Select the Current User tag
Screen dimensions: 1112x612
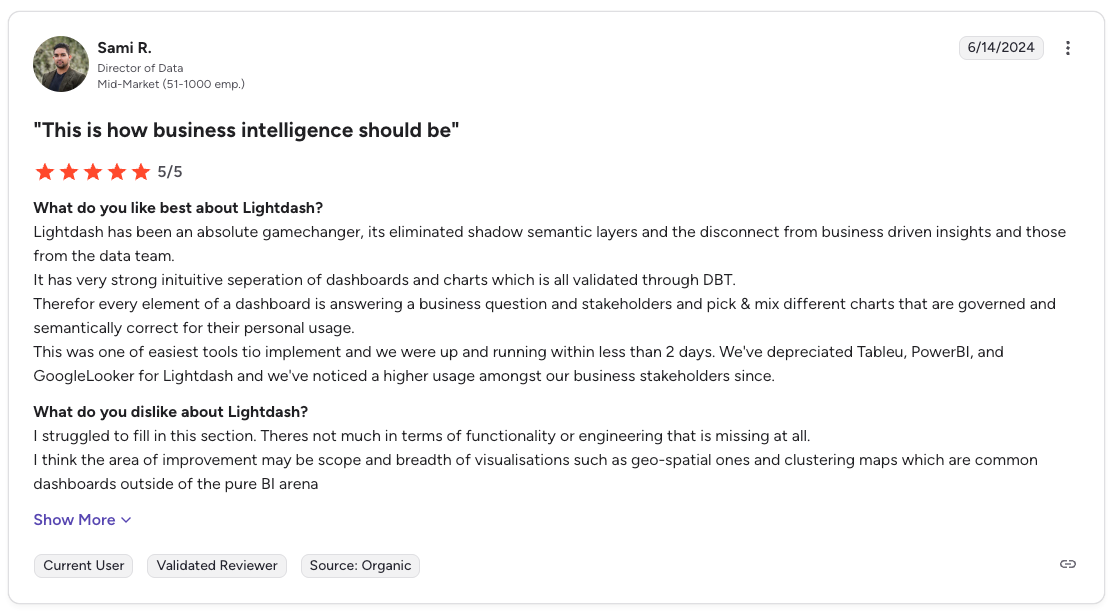tap(84, 566)
